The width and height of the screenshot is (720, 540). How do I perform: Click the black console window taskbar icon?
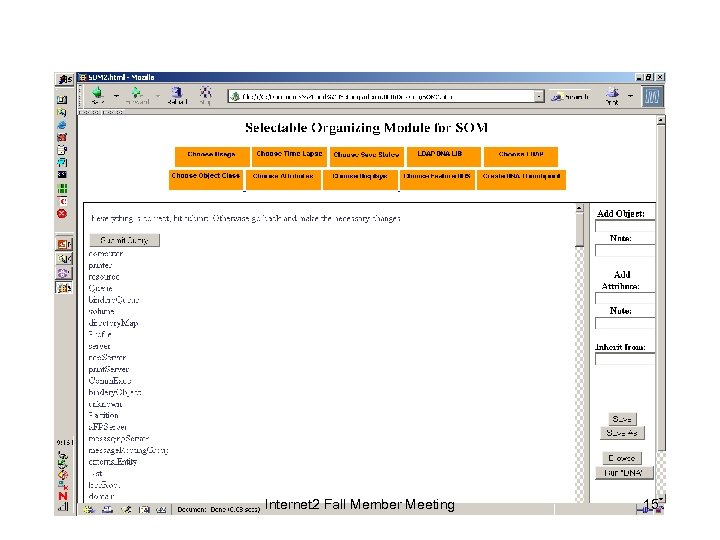click(62, 174)
